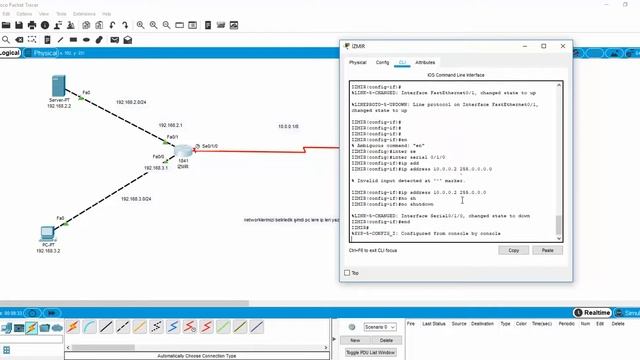Choose the console cable type
640x360 pixels.
(90, 327)
